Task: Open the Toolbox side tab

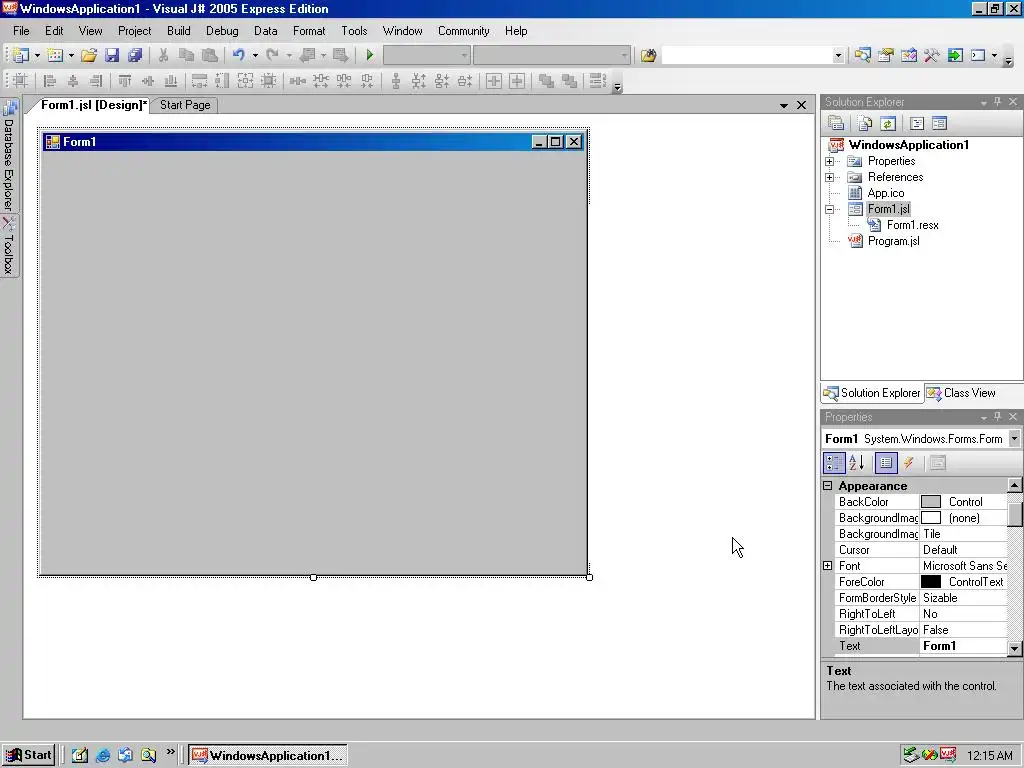Action: (8, 247)
